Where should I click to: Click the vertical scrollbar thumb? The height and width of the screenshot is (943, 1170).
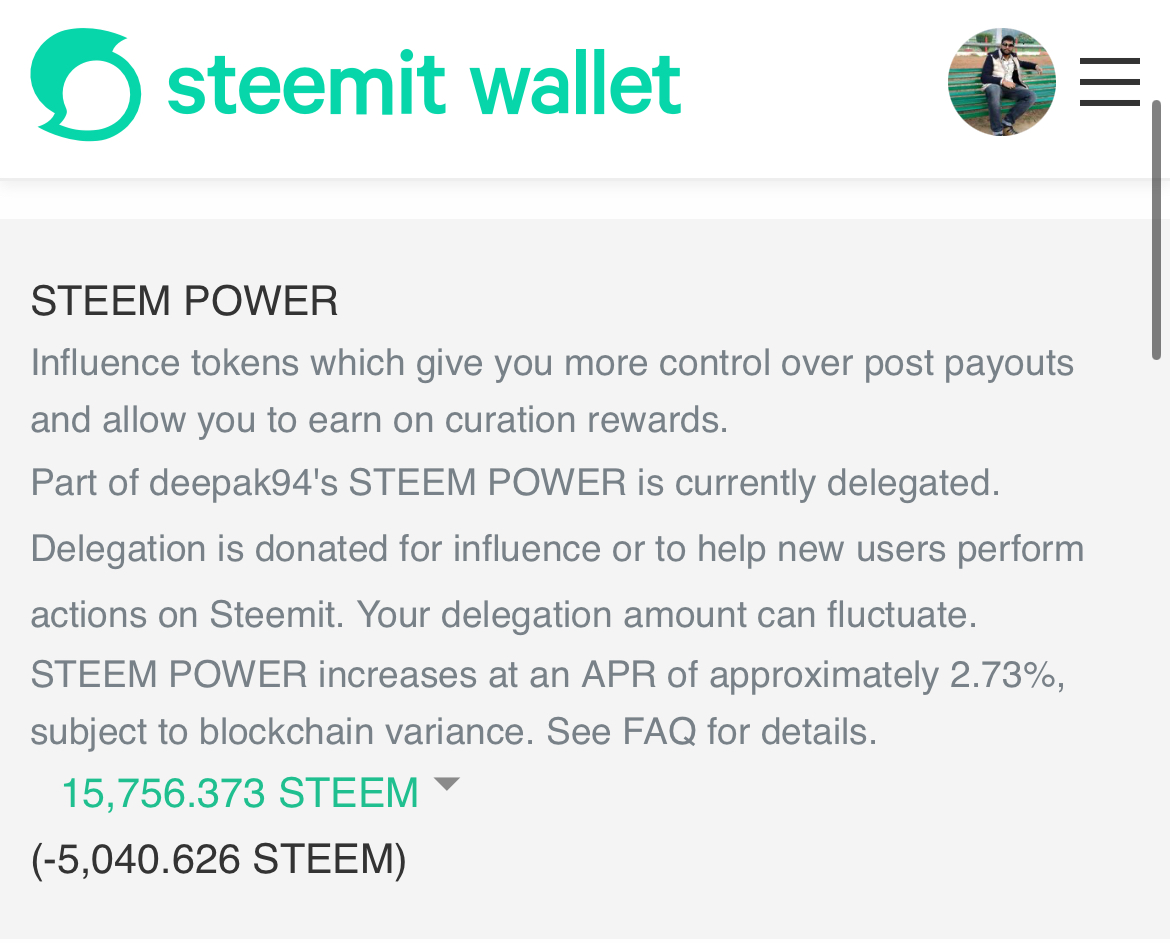tap(1156, 228)
